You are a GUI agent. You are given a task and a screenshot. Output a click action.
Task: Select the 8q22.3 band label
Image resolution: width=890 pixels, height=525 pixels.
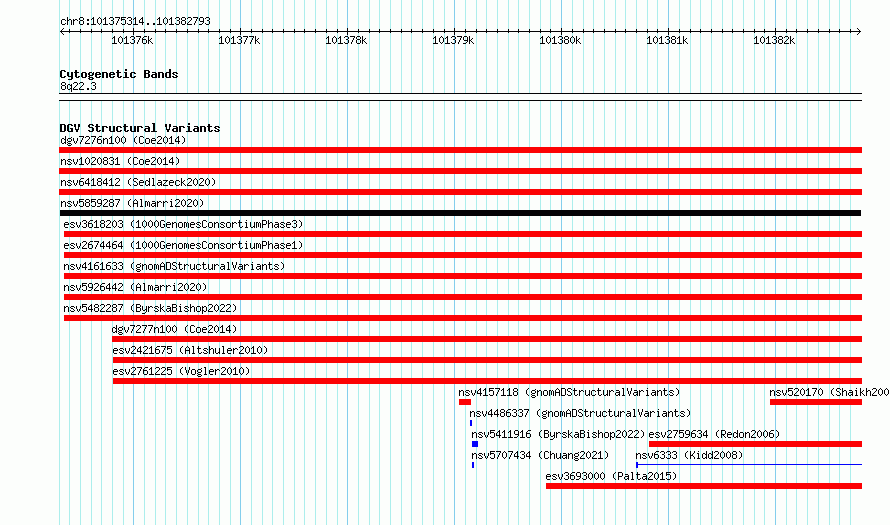coord(78,86)
